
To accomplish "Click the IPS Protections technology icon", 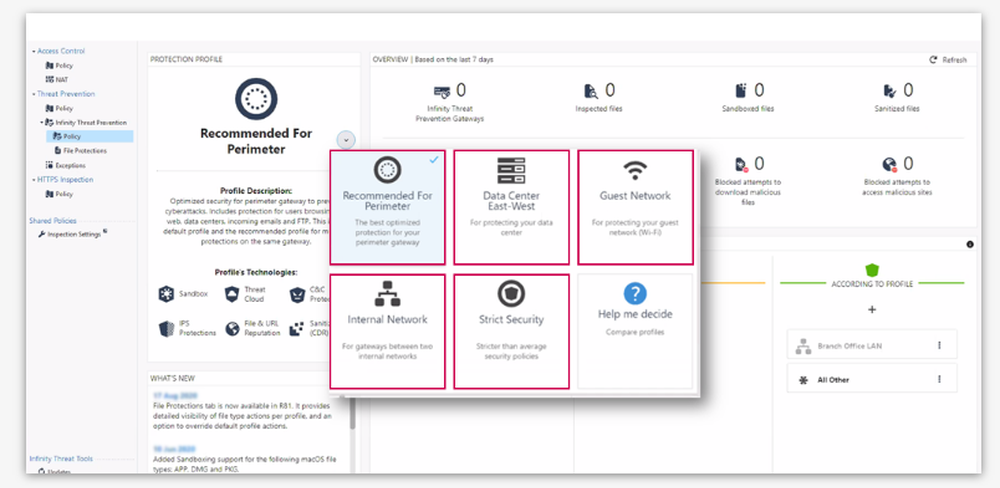I will point(166,329).
